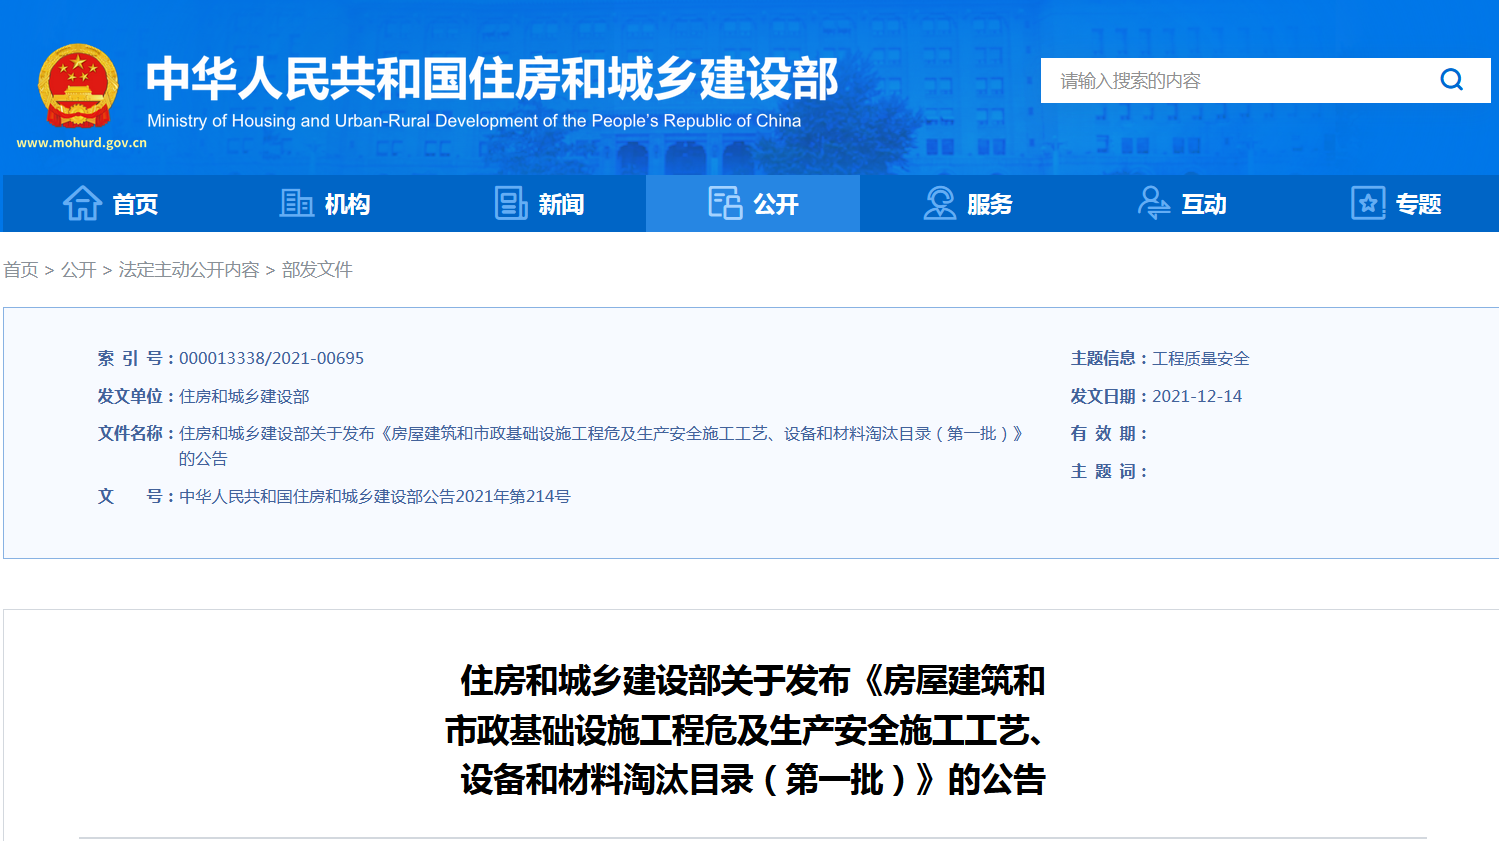
Task: Click the home house icon
Action: pyautogui.click(x=82, y=203)
